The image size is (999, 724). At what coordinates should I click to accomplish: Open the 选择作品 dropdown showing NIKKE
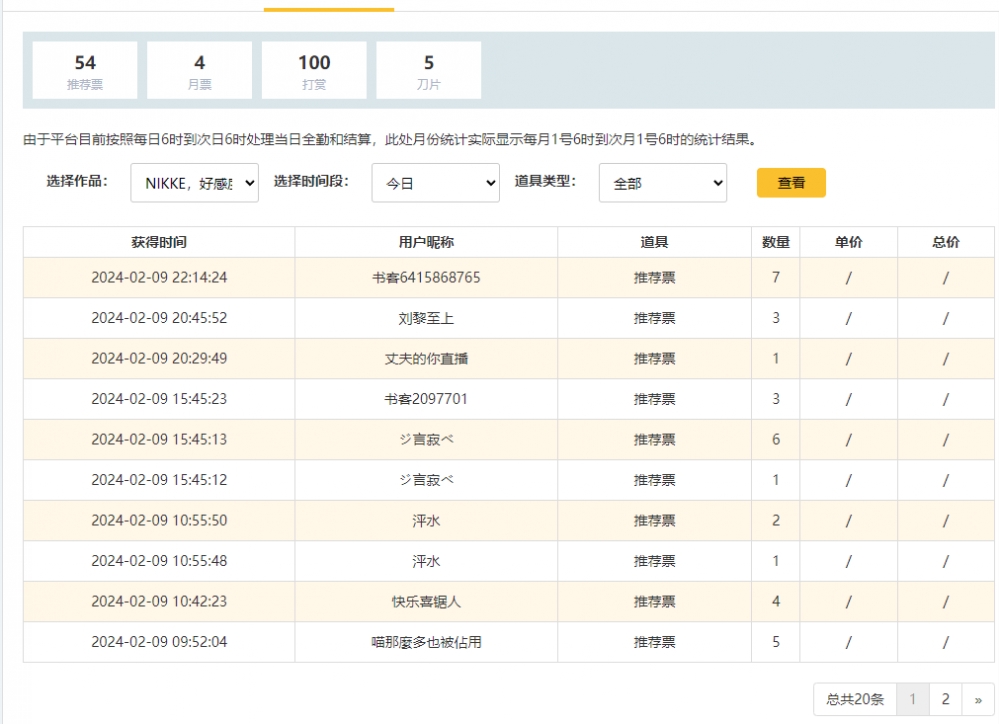tap(194, 183)
